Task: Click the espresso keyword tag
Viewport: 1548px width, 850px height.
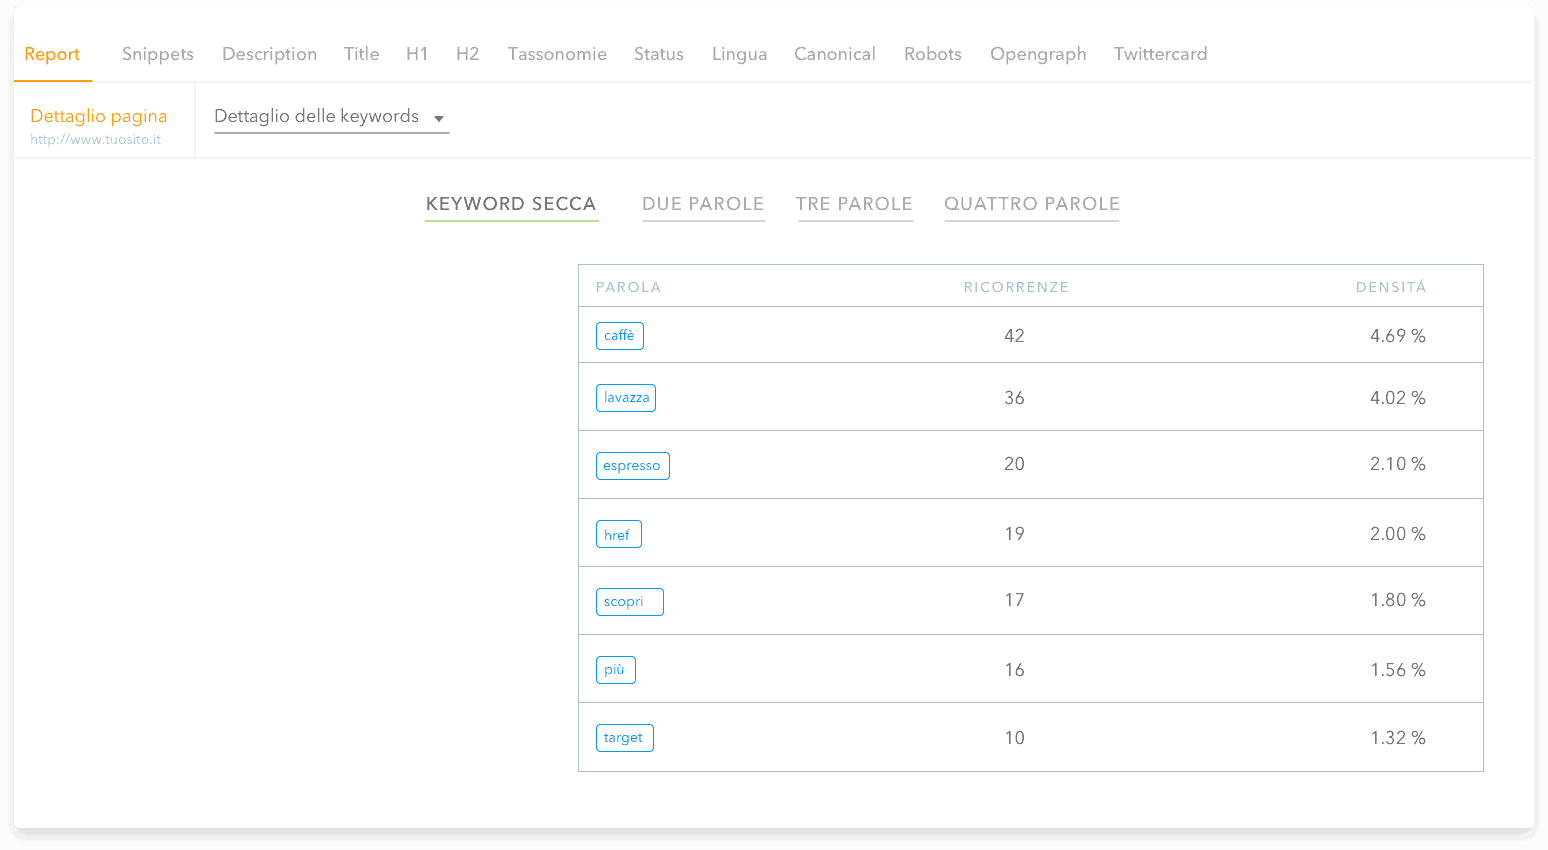Action: [633, 466]
